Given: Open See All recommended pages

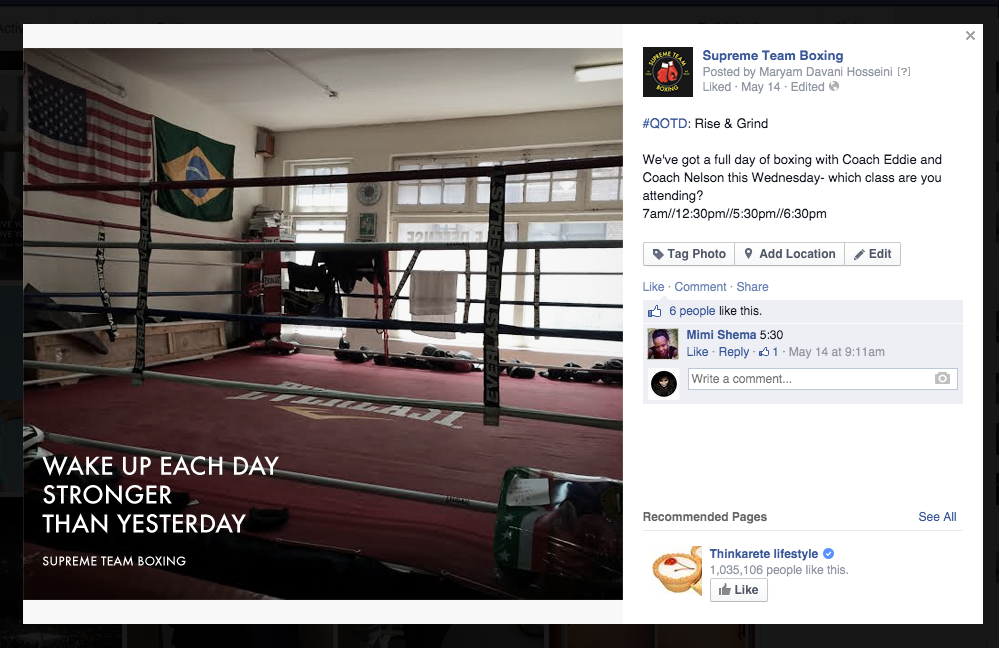Looking at the screenshot, I should pyautogui.click(x=937, y=517).
